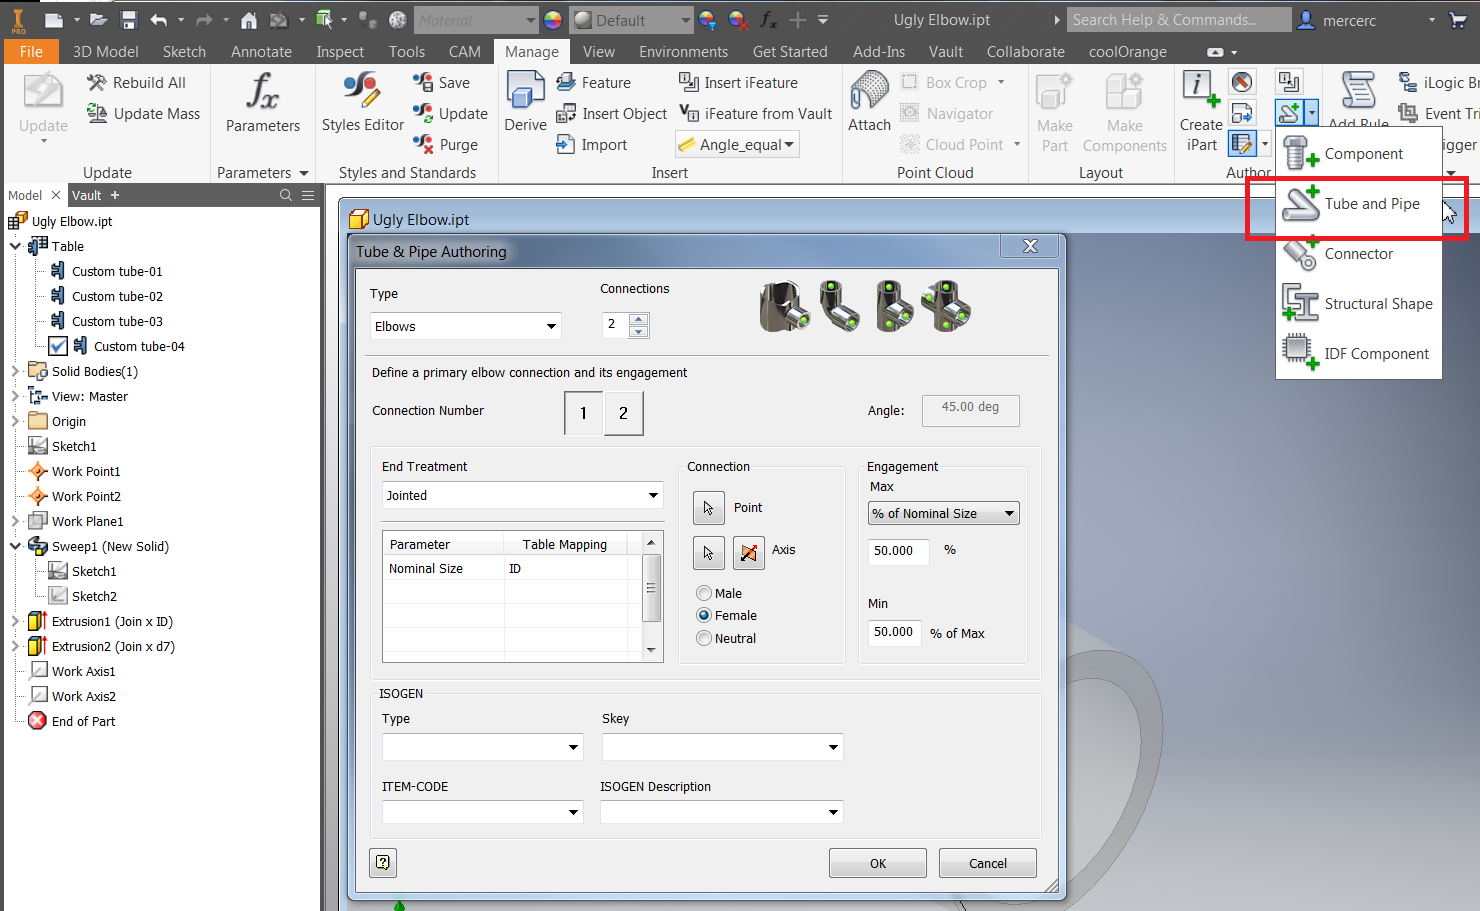Click iFeature from Vault tool
The height and width of the screenshot is (911, 1480).
(x=755, y=114)
